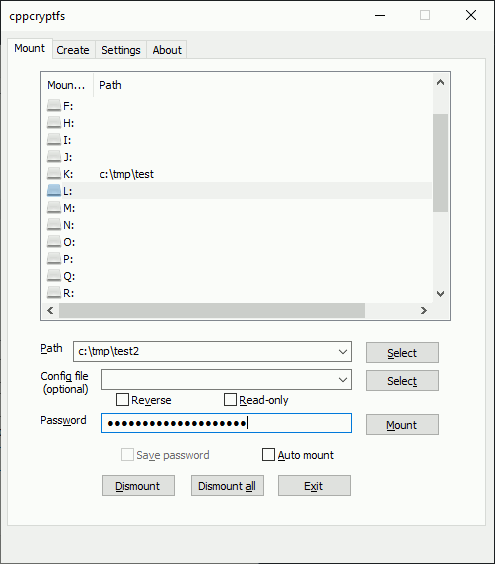Click the Exit button

[314, 486]
